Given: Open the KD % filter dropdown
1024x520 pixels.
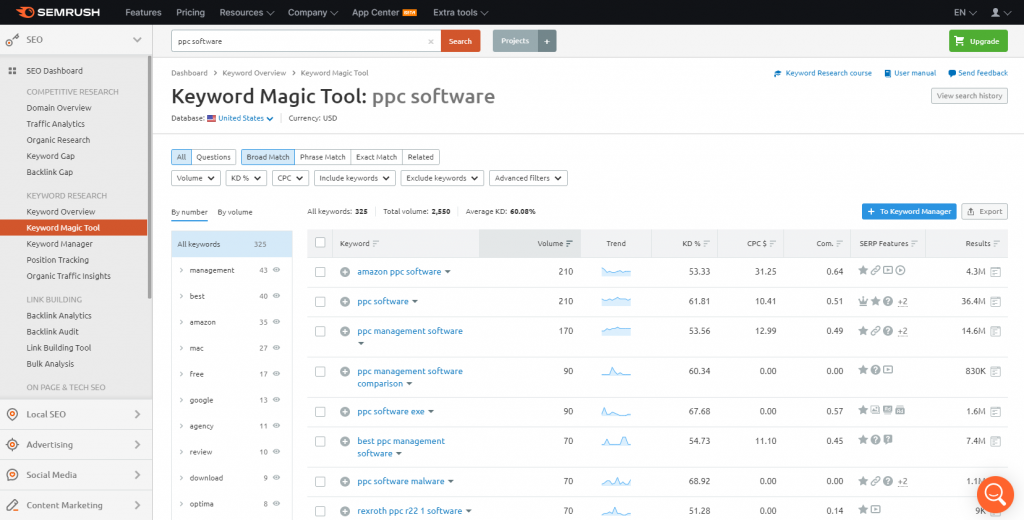Looking at the screenshot, I should [245, 178].
